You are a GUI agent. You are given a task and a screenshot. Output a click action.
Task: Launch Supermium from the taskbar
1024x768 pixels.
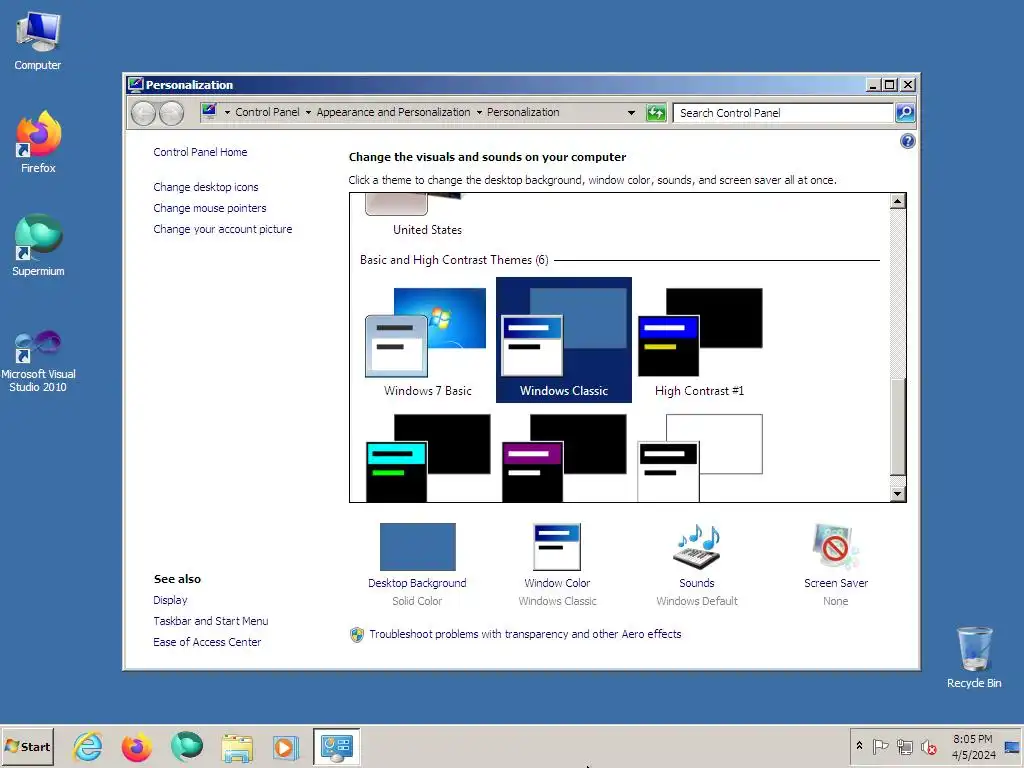click(x=187, y=747)
